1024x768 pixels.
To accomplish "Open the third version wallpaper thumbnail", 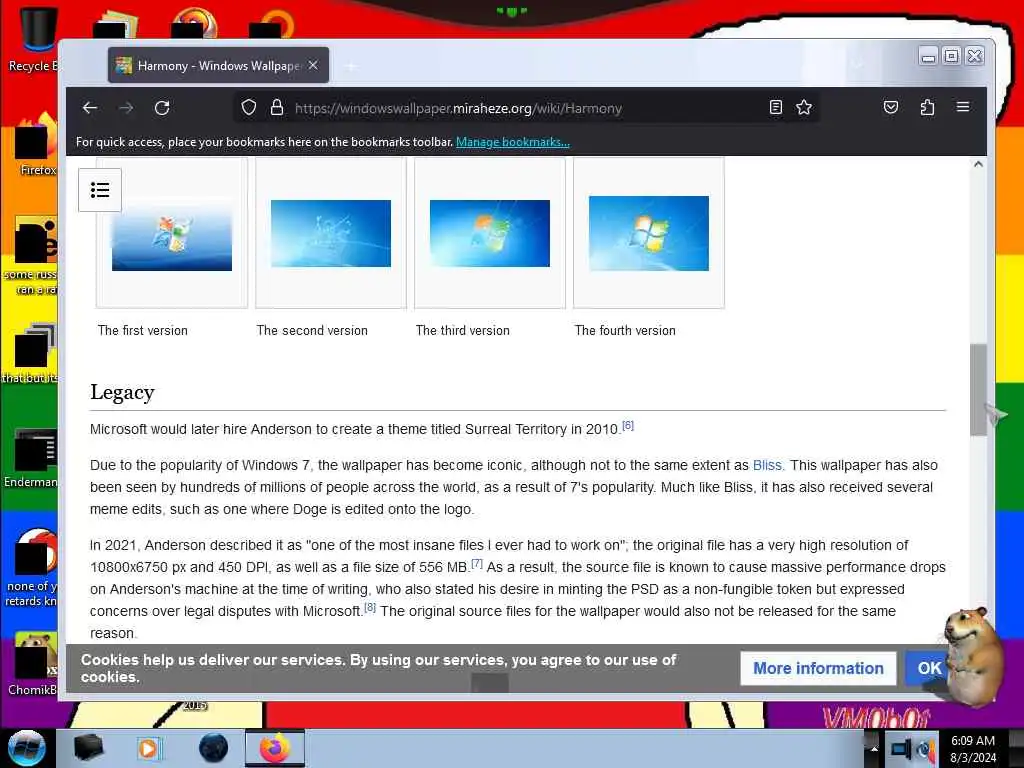I will tap(490, 233).
